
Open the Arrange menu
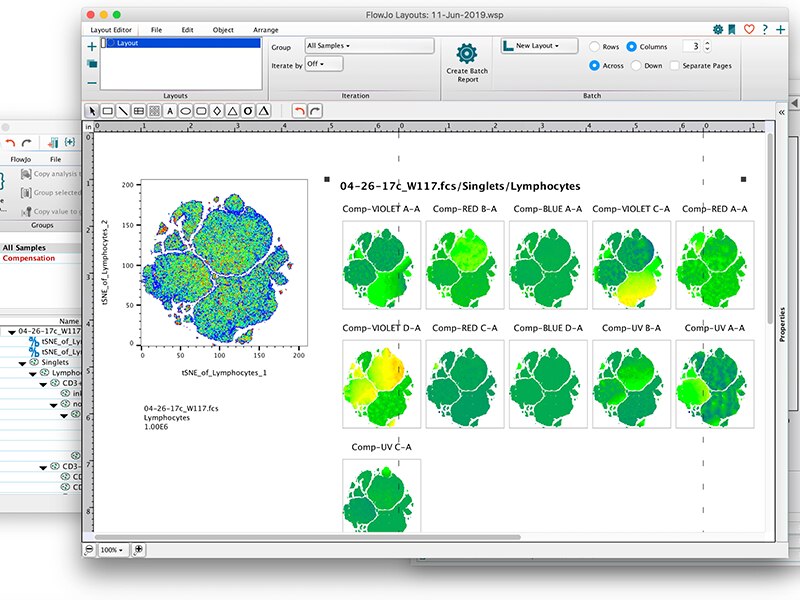point(266,30)
